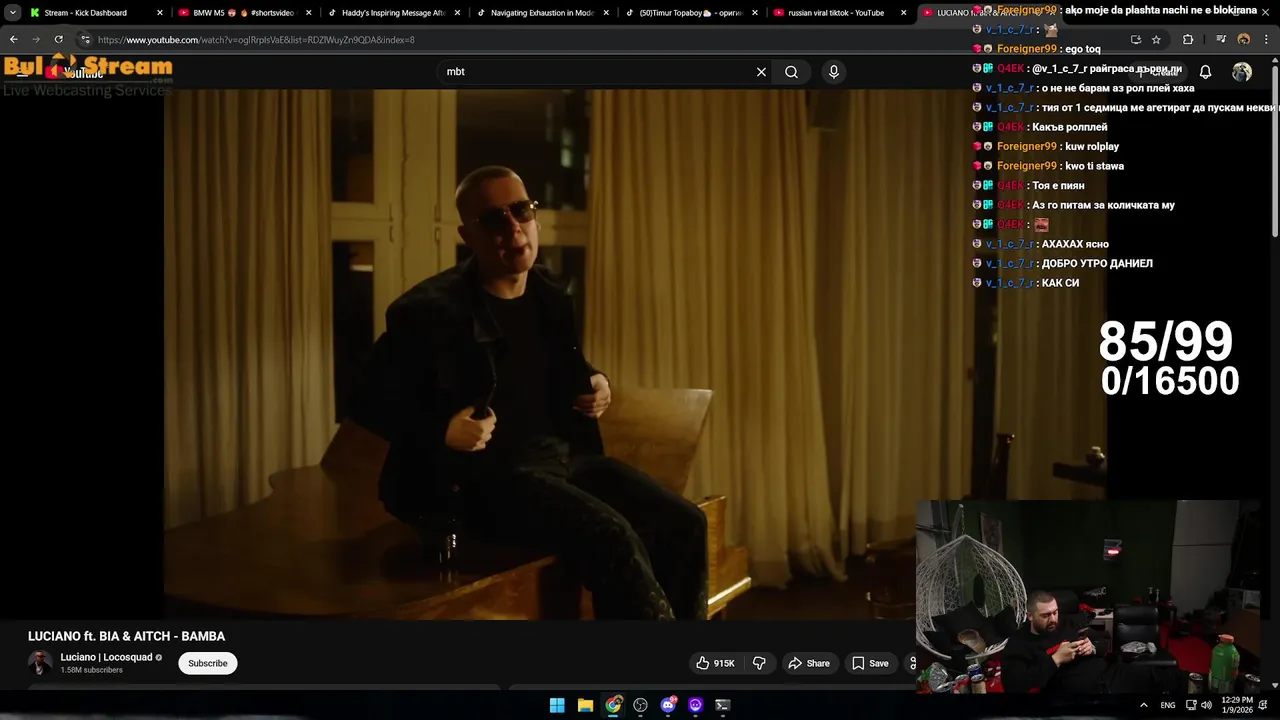The image size is (1280, 720).
Task: Open the purple app icon in taskbar
Action: [696, 705]
